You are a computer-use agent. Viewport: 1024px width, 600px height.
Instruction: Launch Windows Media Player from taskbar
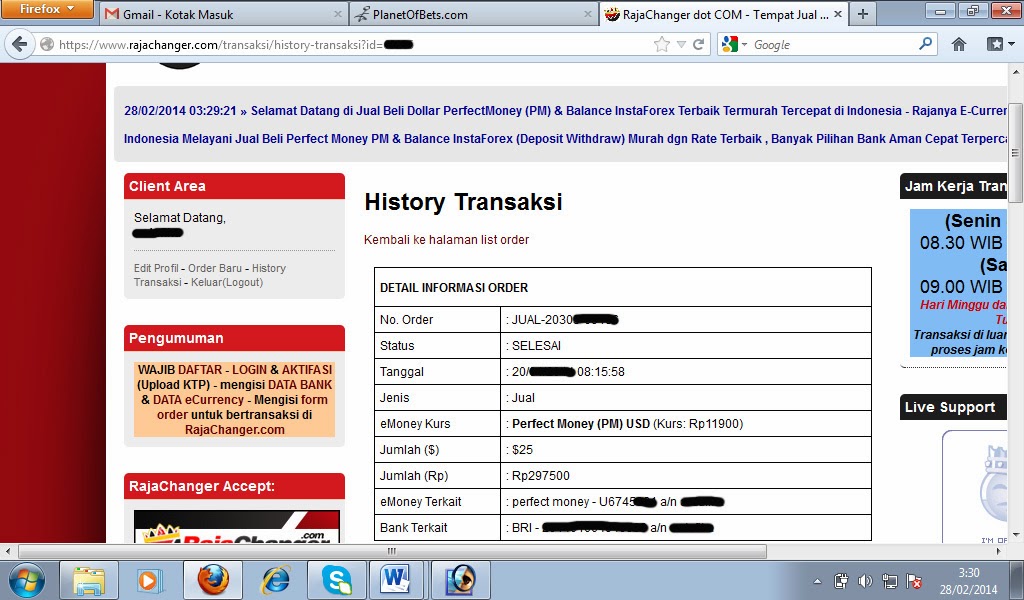coord(150,580)
